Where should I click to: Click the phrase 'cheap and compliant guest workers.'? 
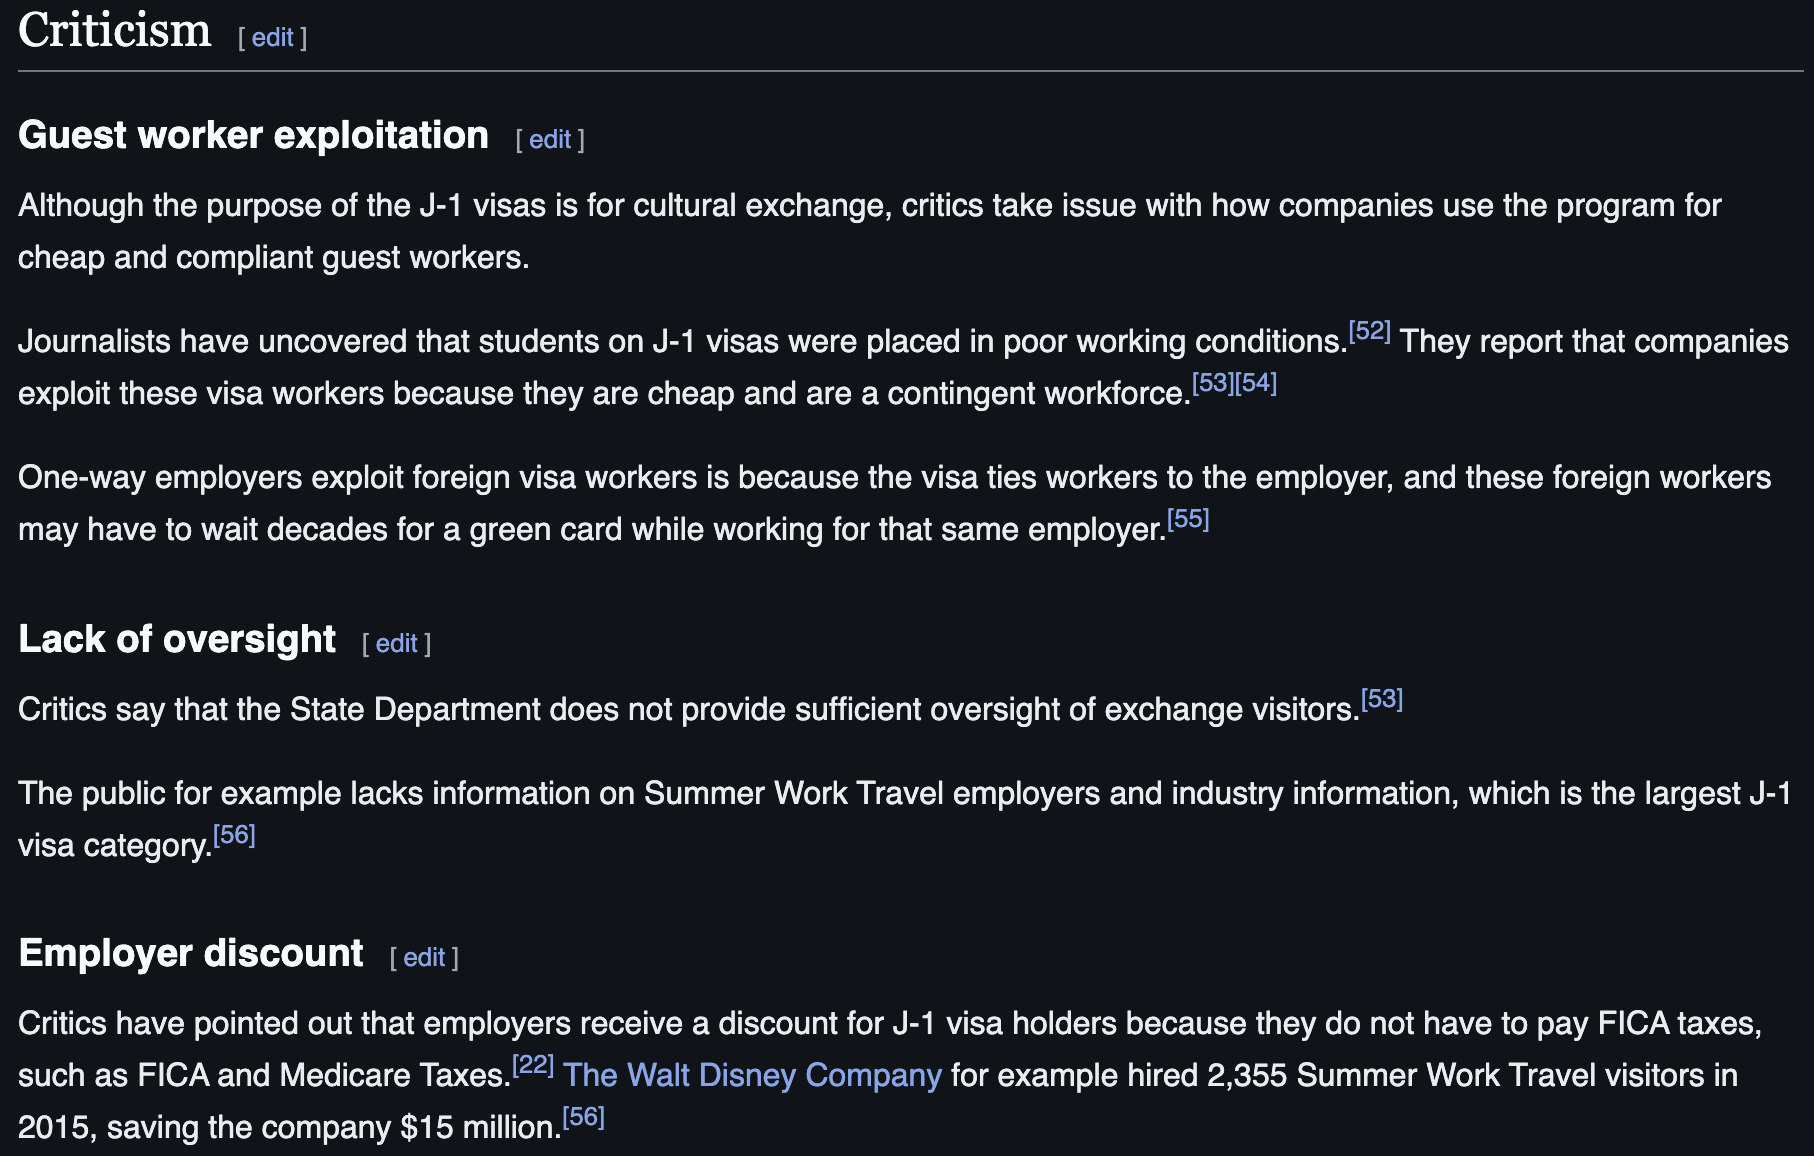pos(274,258)
